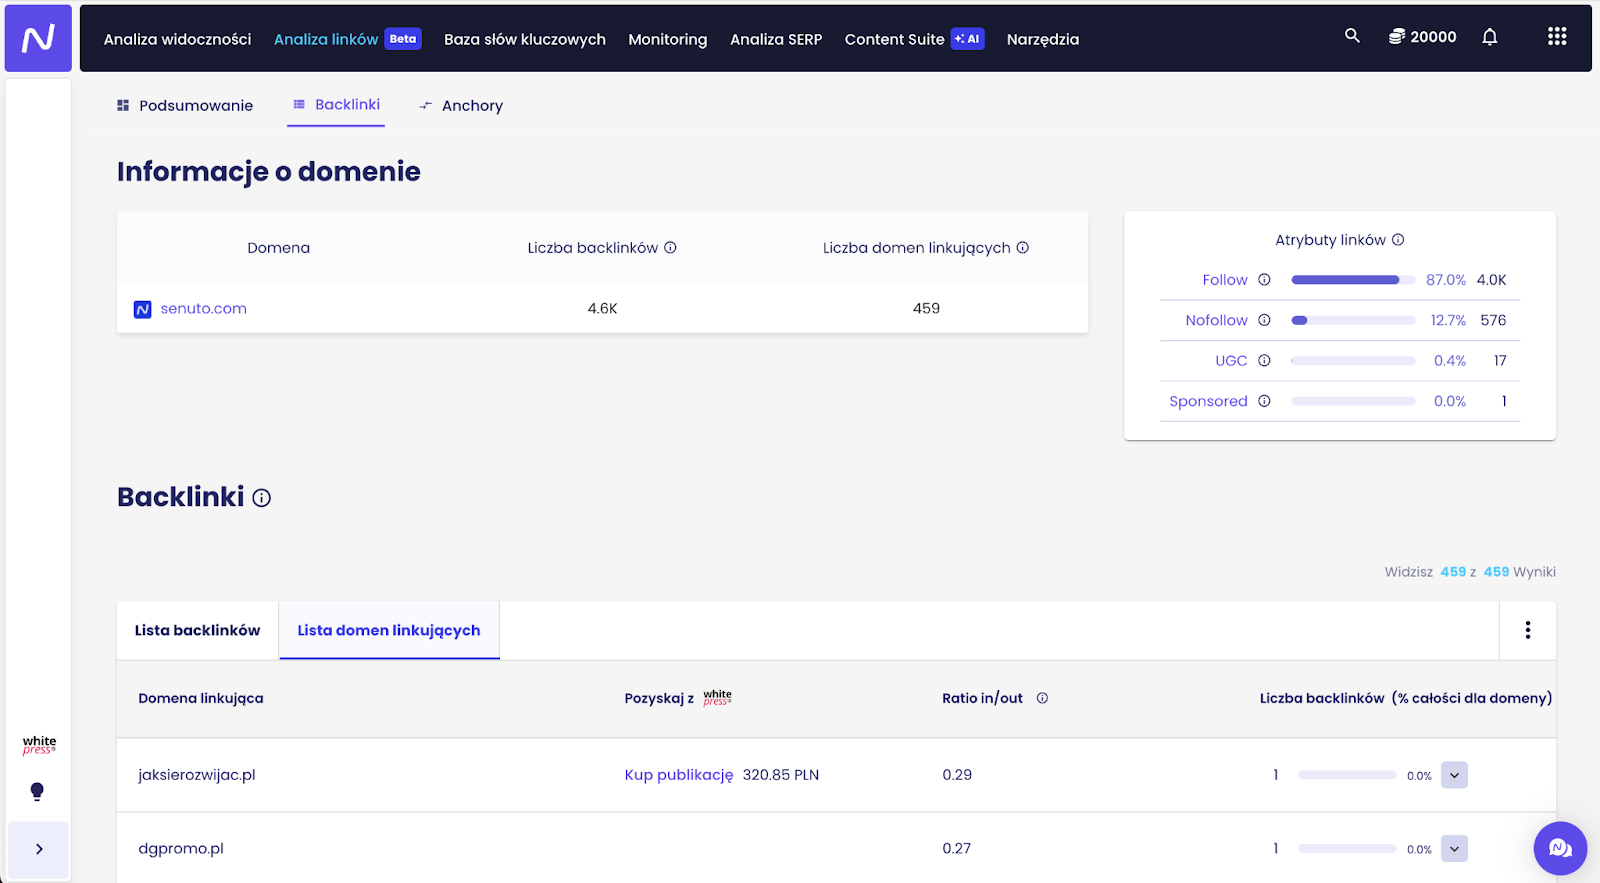Click the dgpromo.pl domain cell
Screen dimensions: 1600x883
[181, 849]
